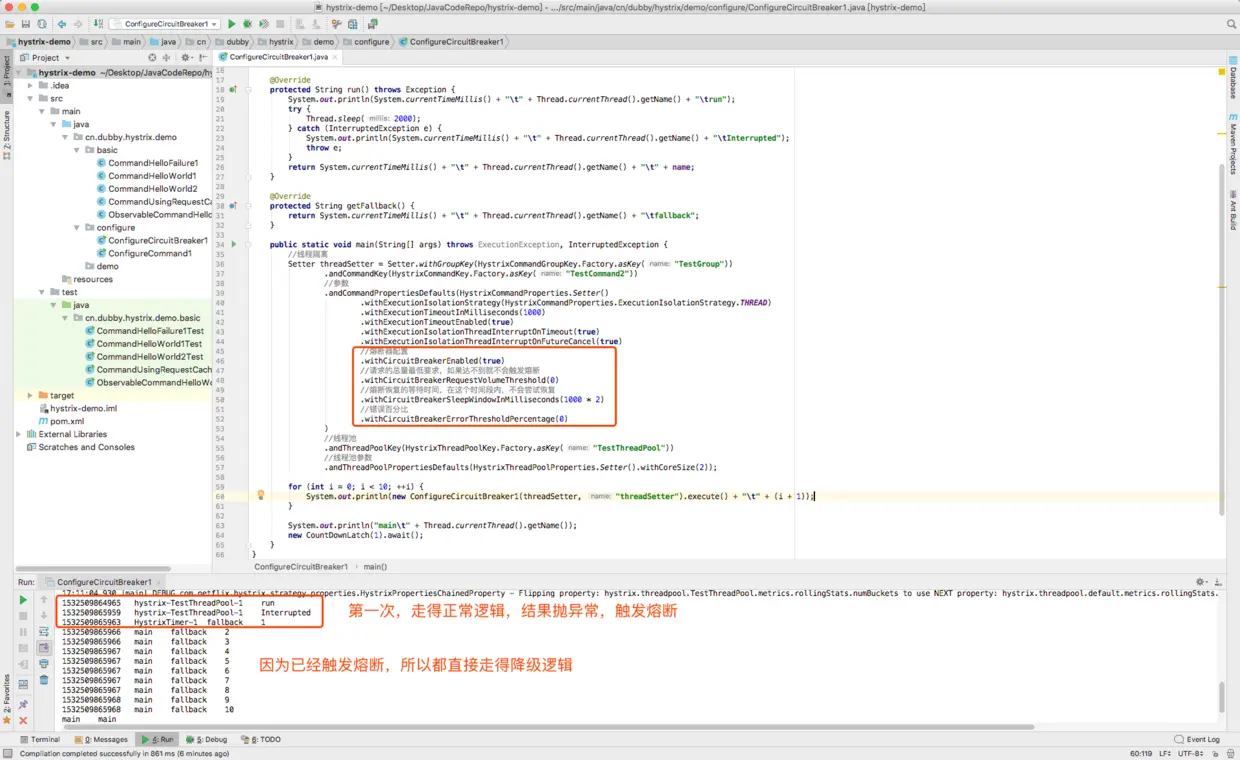
Task: Open the 6: TODO tool tab
Action: pyautogui.click(x=261, y=740)
